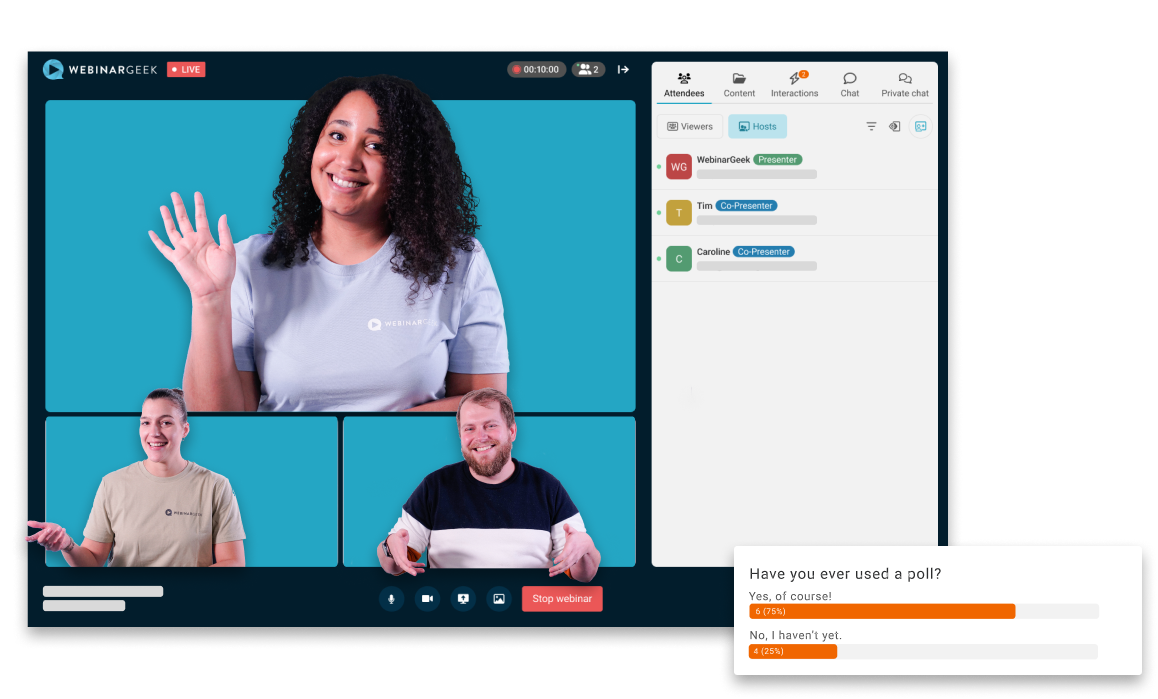The image size is (1158, 699).
Task: Toggle the camera on or off
Action: (427, 599)
